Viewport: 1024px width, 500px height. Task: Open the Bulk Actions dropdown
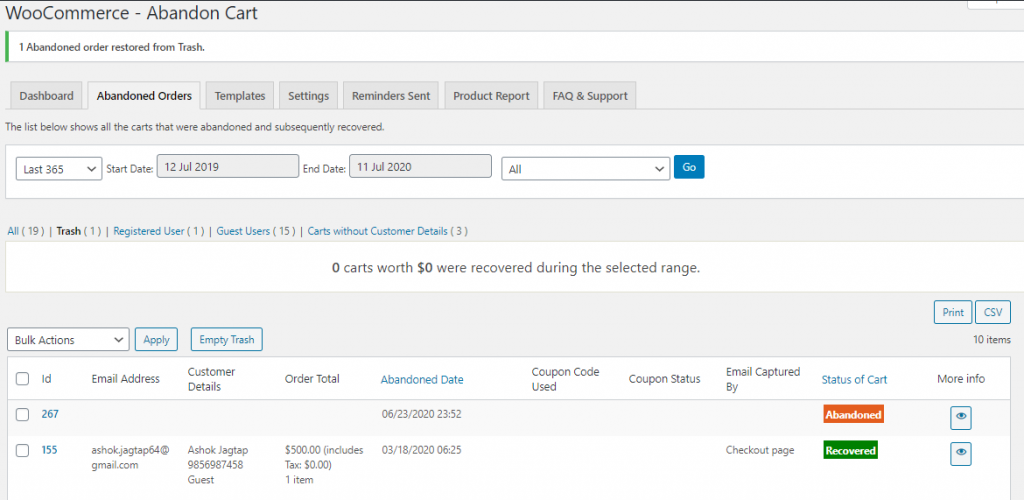[x=69, y=339]
